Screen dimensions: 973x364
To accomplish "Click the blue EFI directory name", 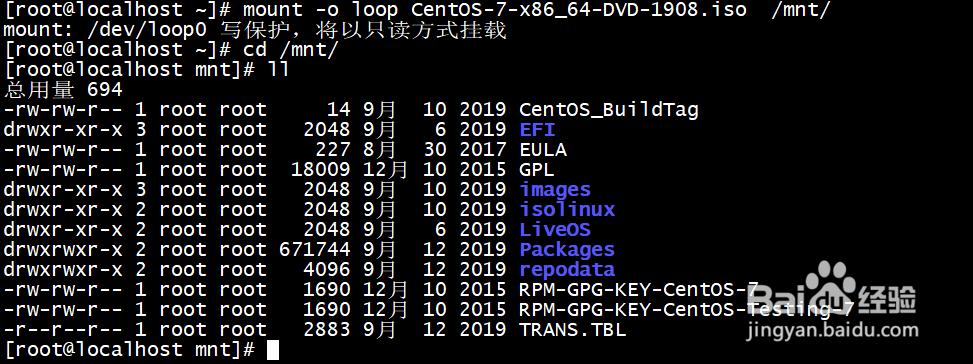I will point(537,130).
